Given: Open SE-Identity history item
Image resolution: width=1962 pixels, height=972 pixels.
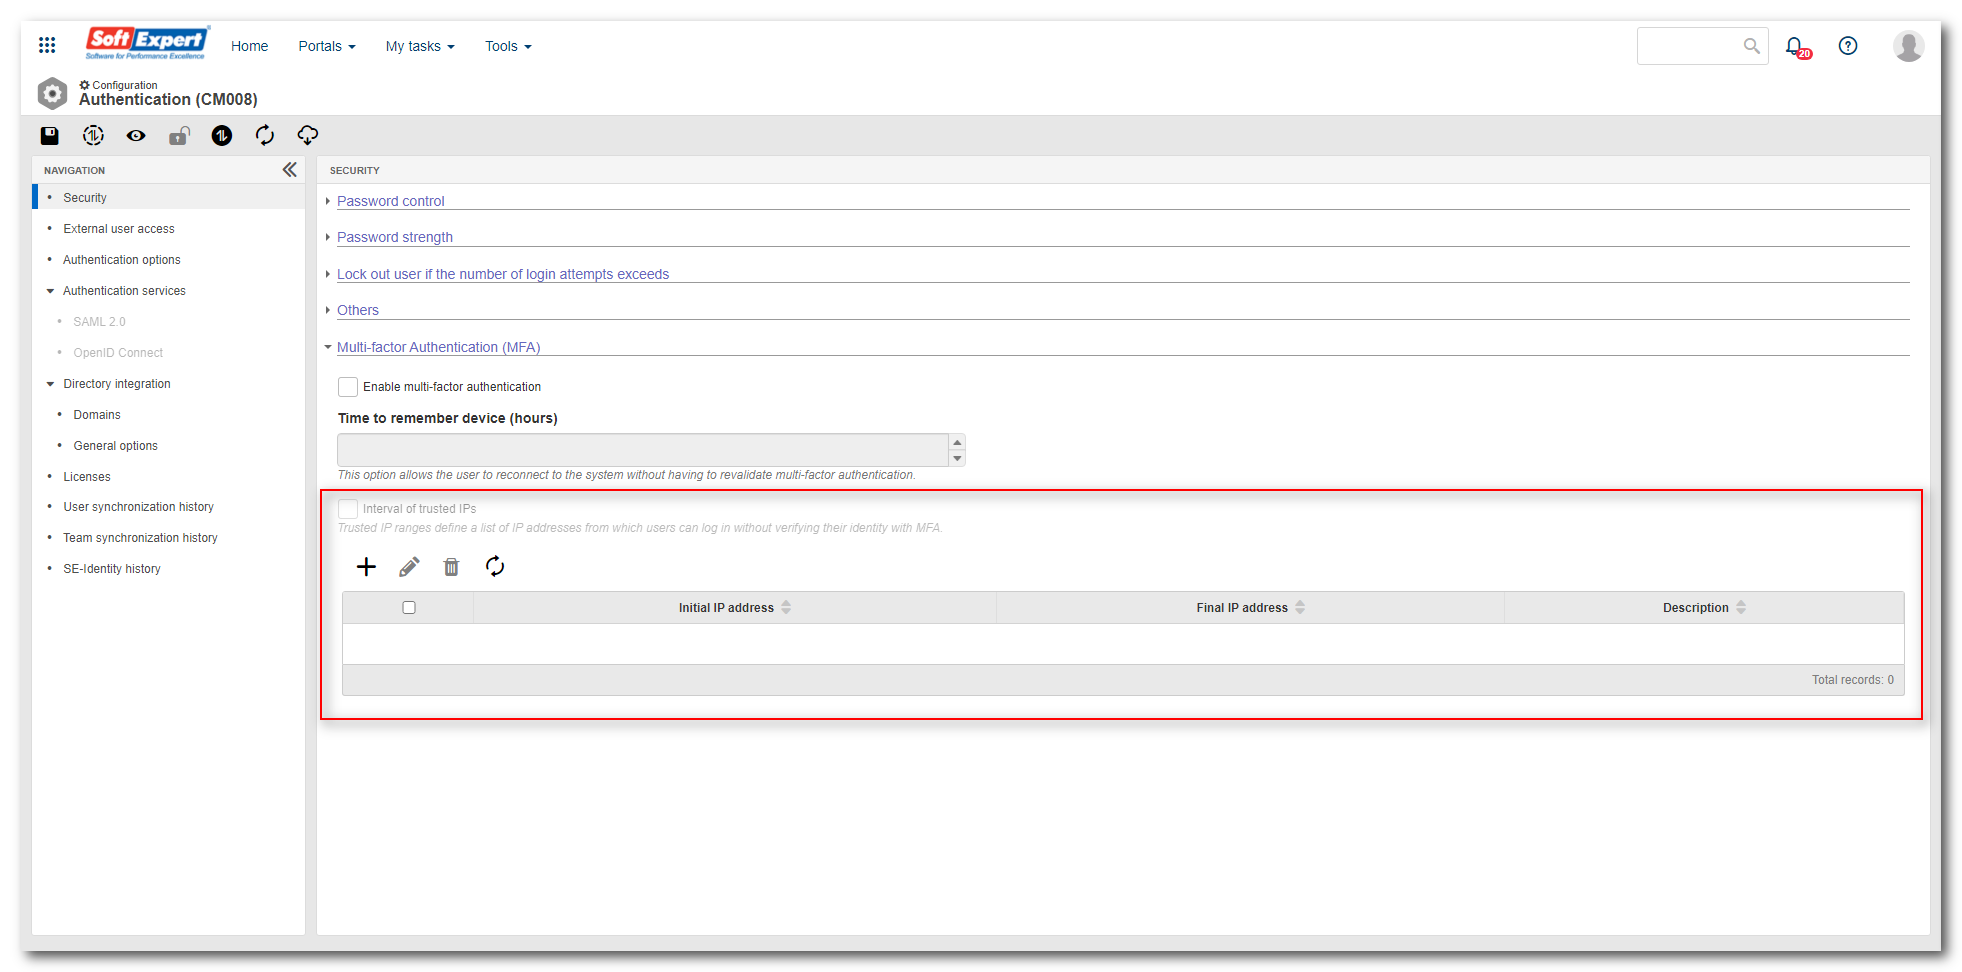Looking at the screenshot, I should [111, 569].
